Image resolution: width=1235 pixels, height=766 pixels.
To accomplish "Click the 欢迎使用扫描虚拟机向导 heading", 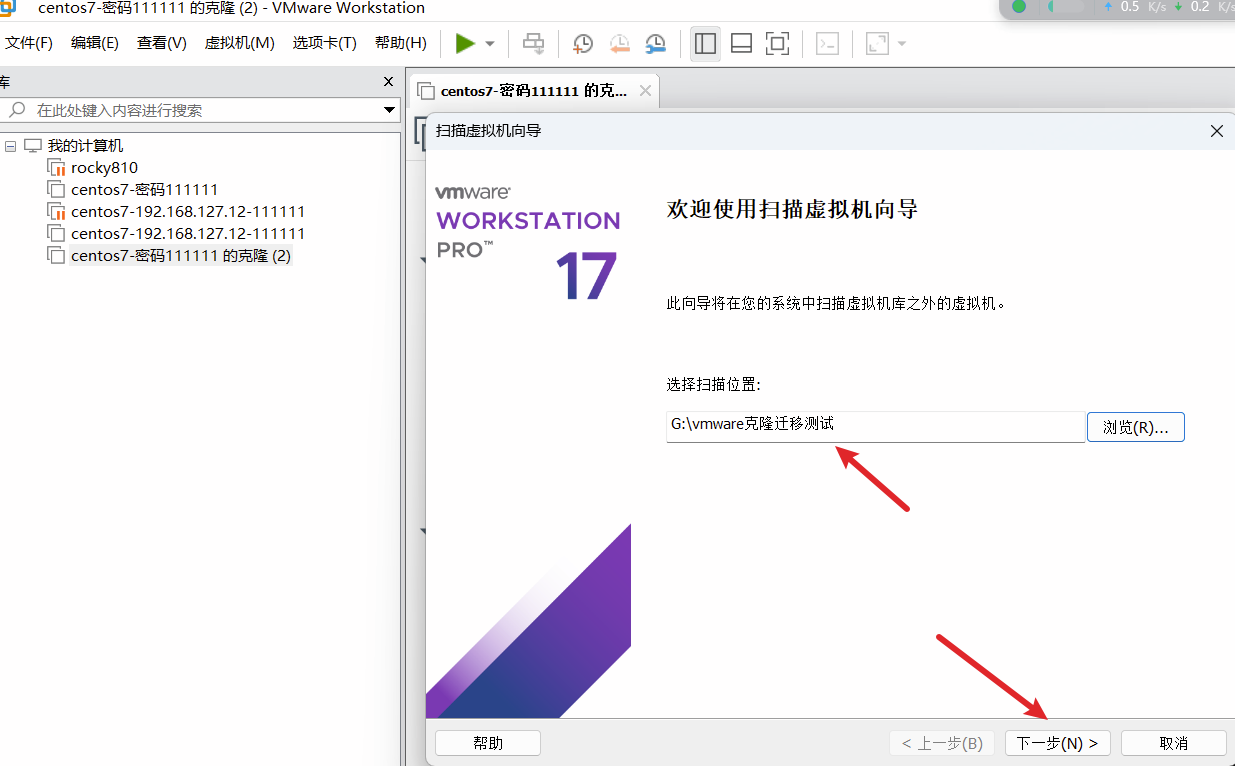I will pos(792,209).
